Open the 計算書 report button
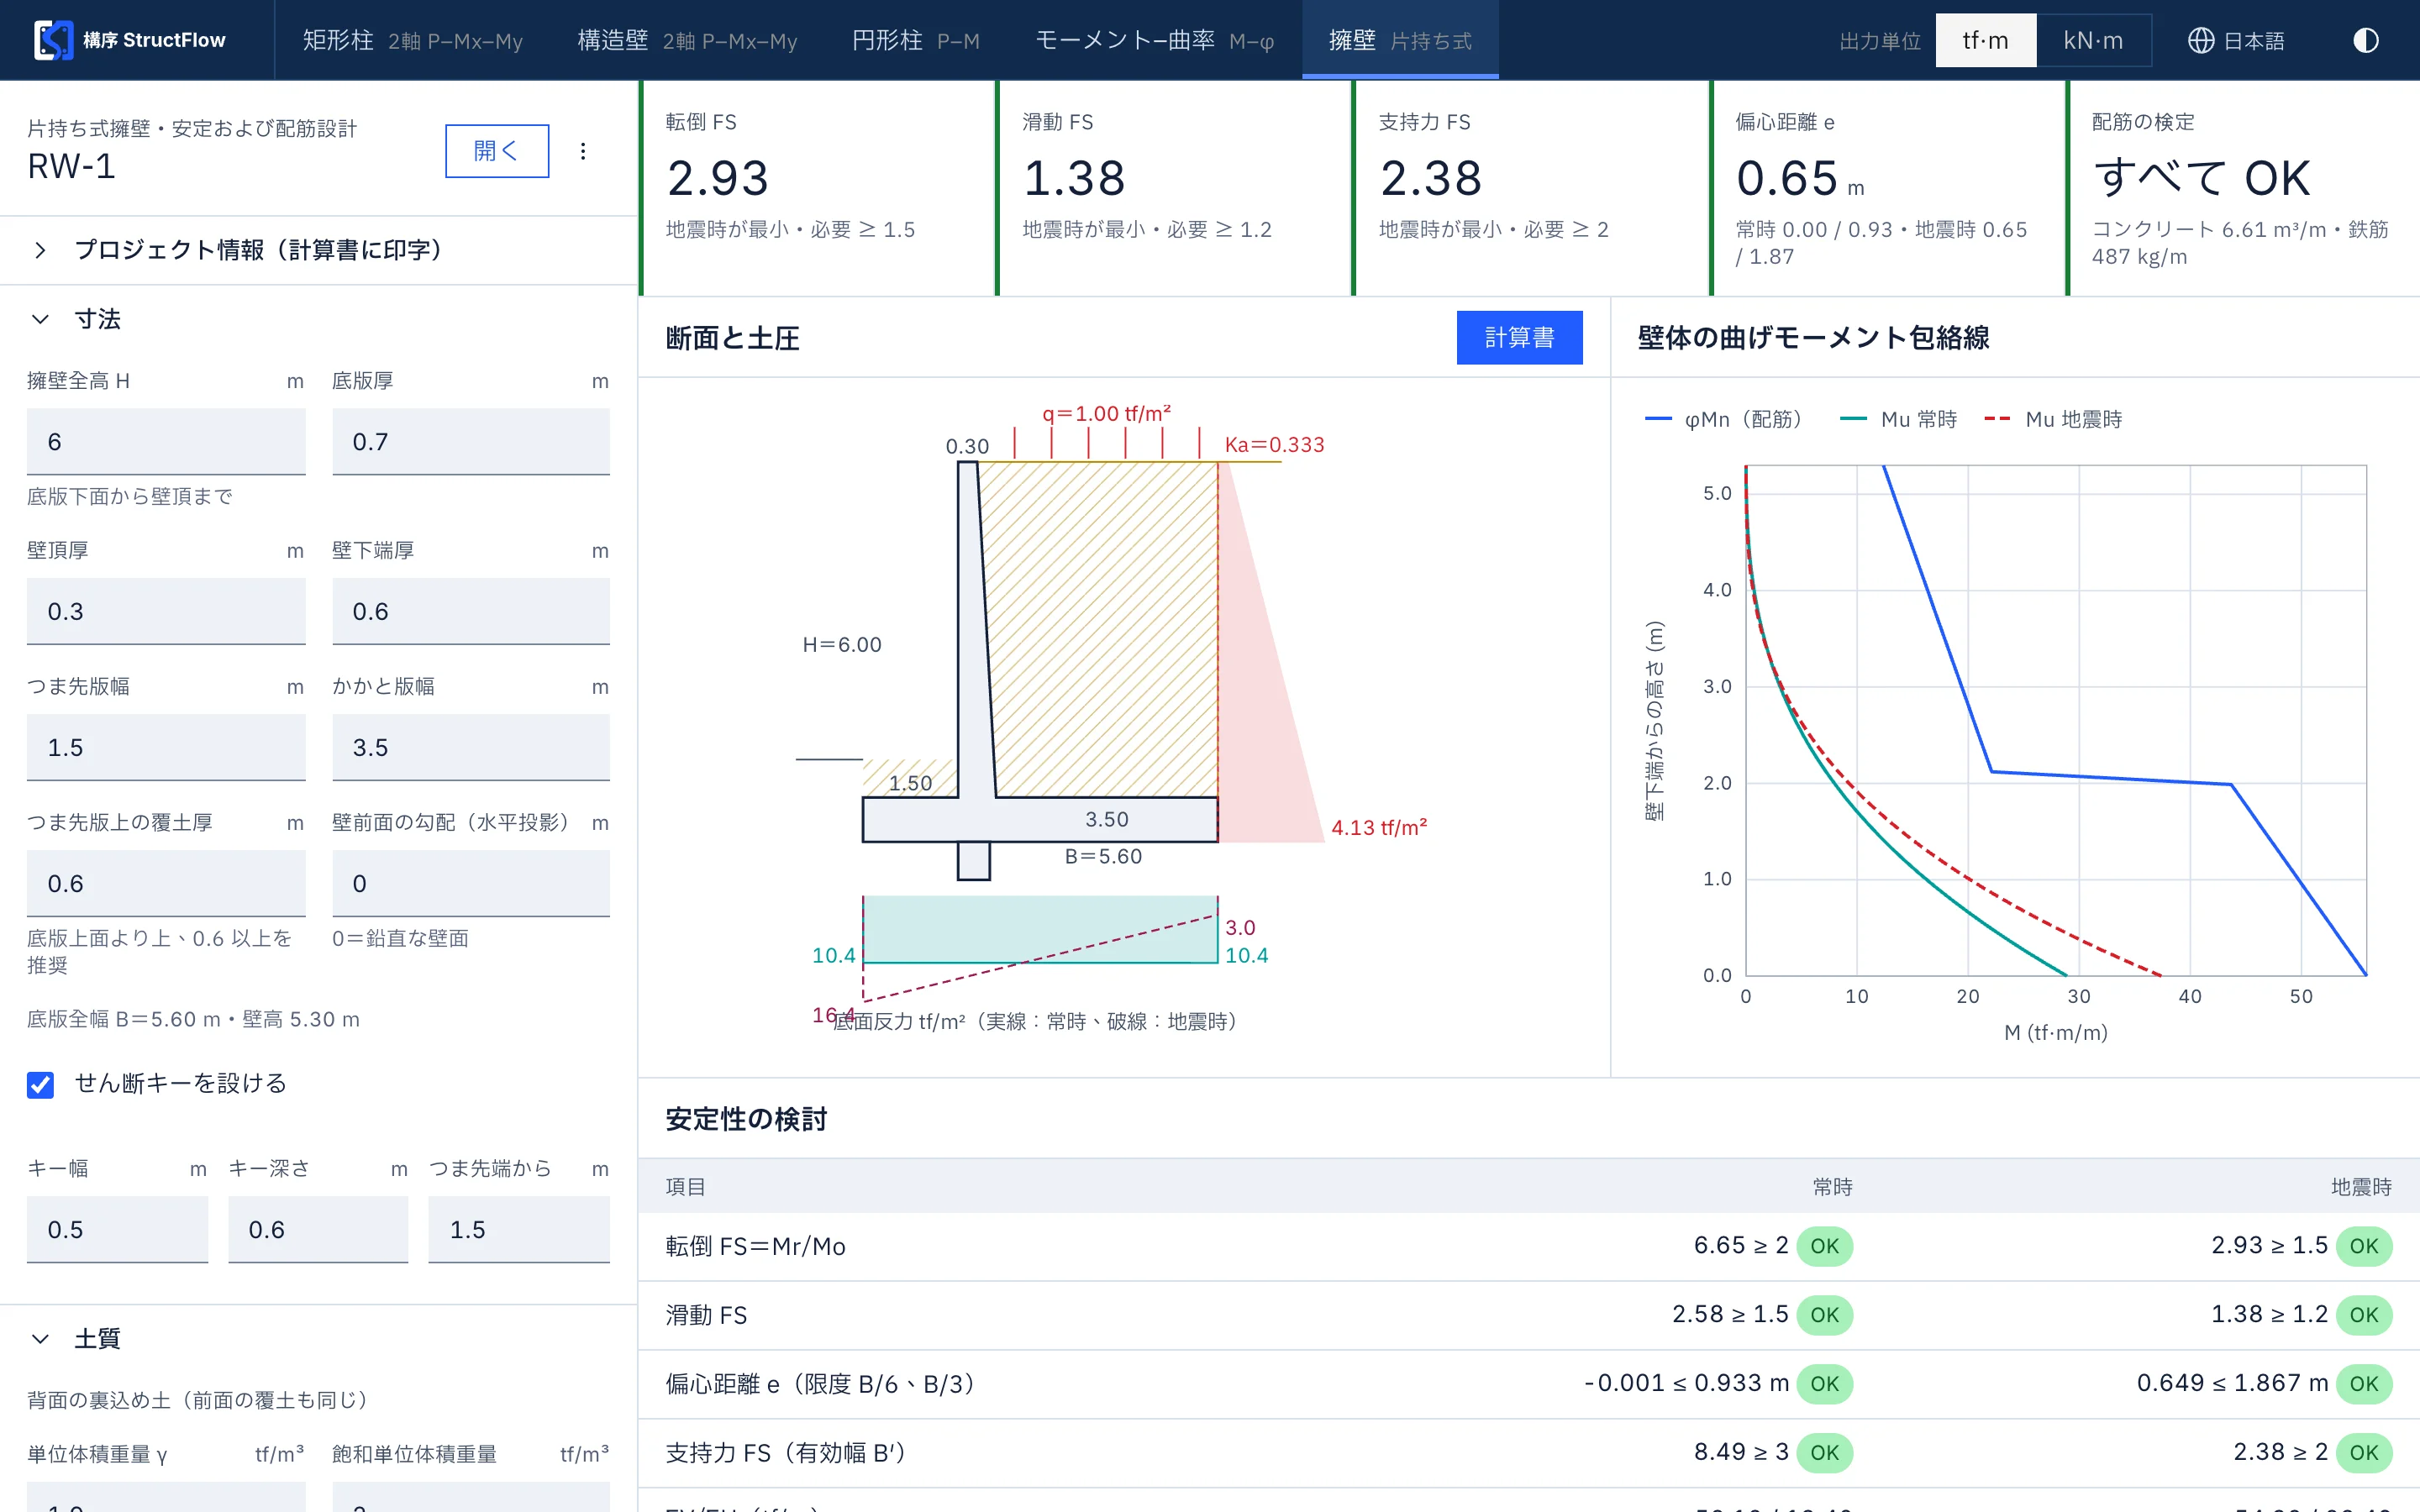Screen dimensions: 2420x1512 (1519, 338)
